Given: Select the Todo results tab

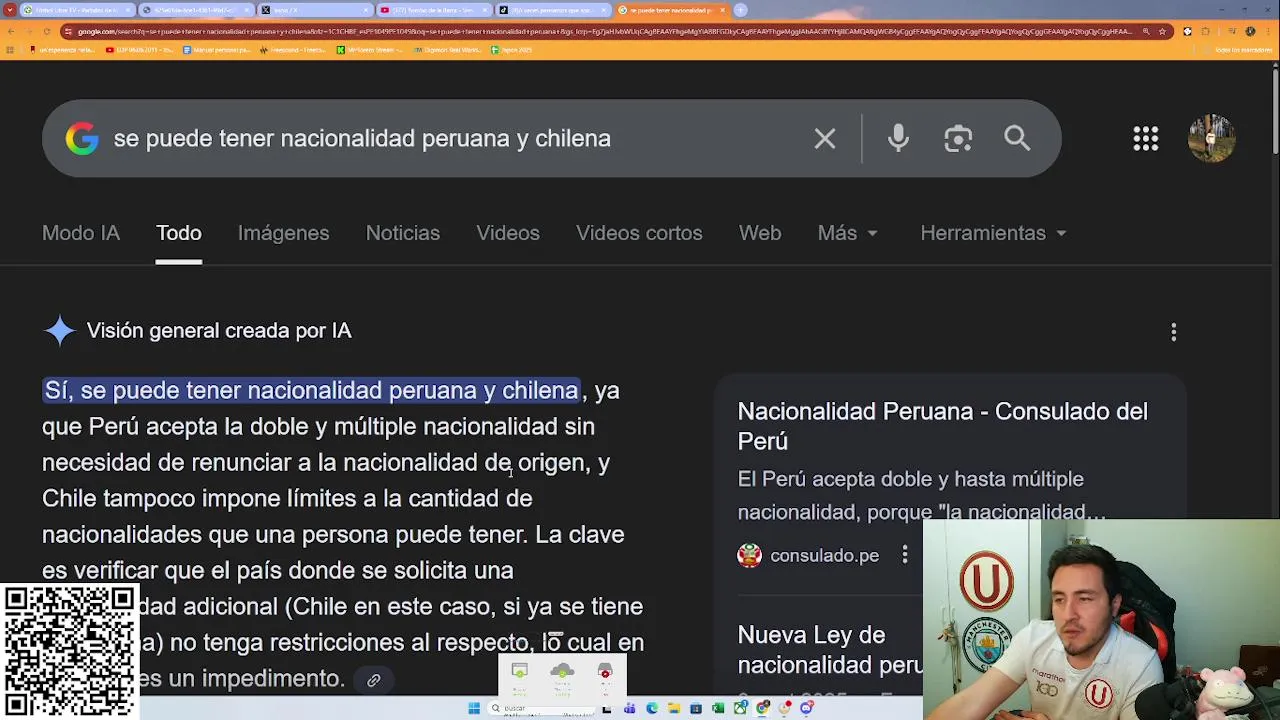Looking at the screenshot, I should coord(179,233).
